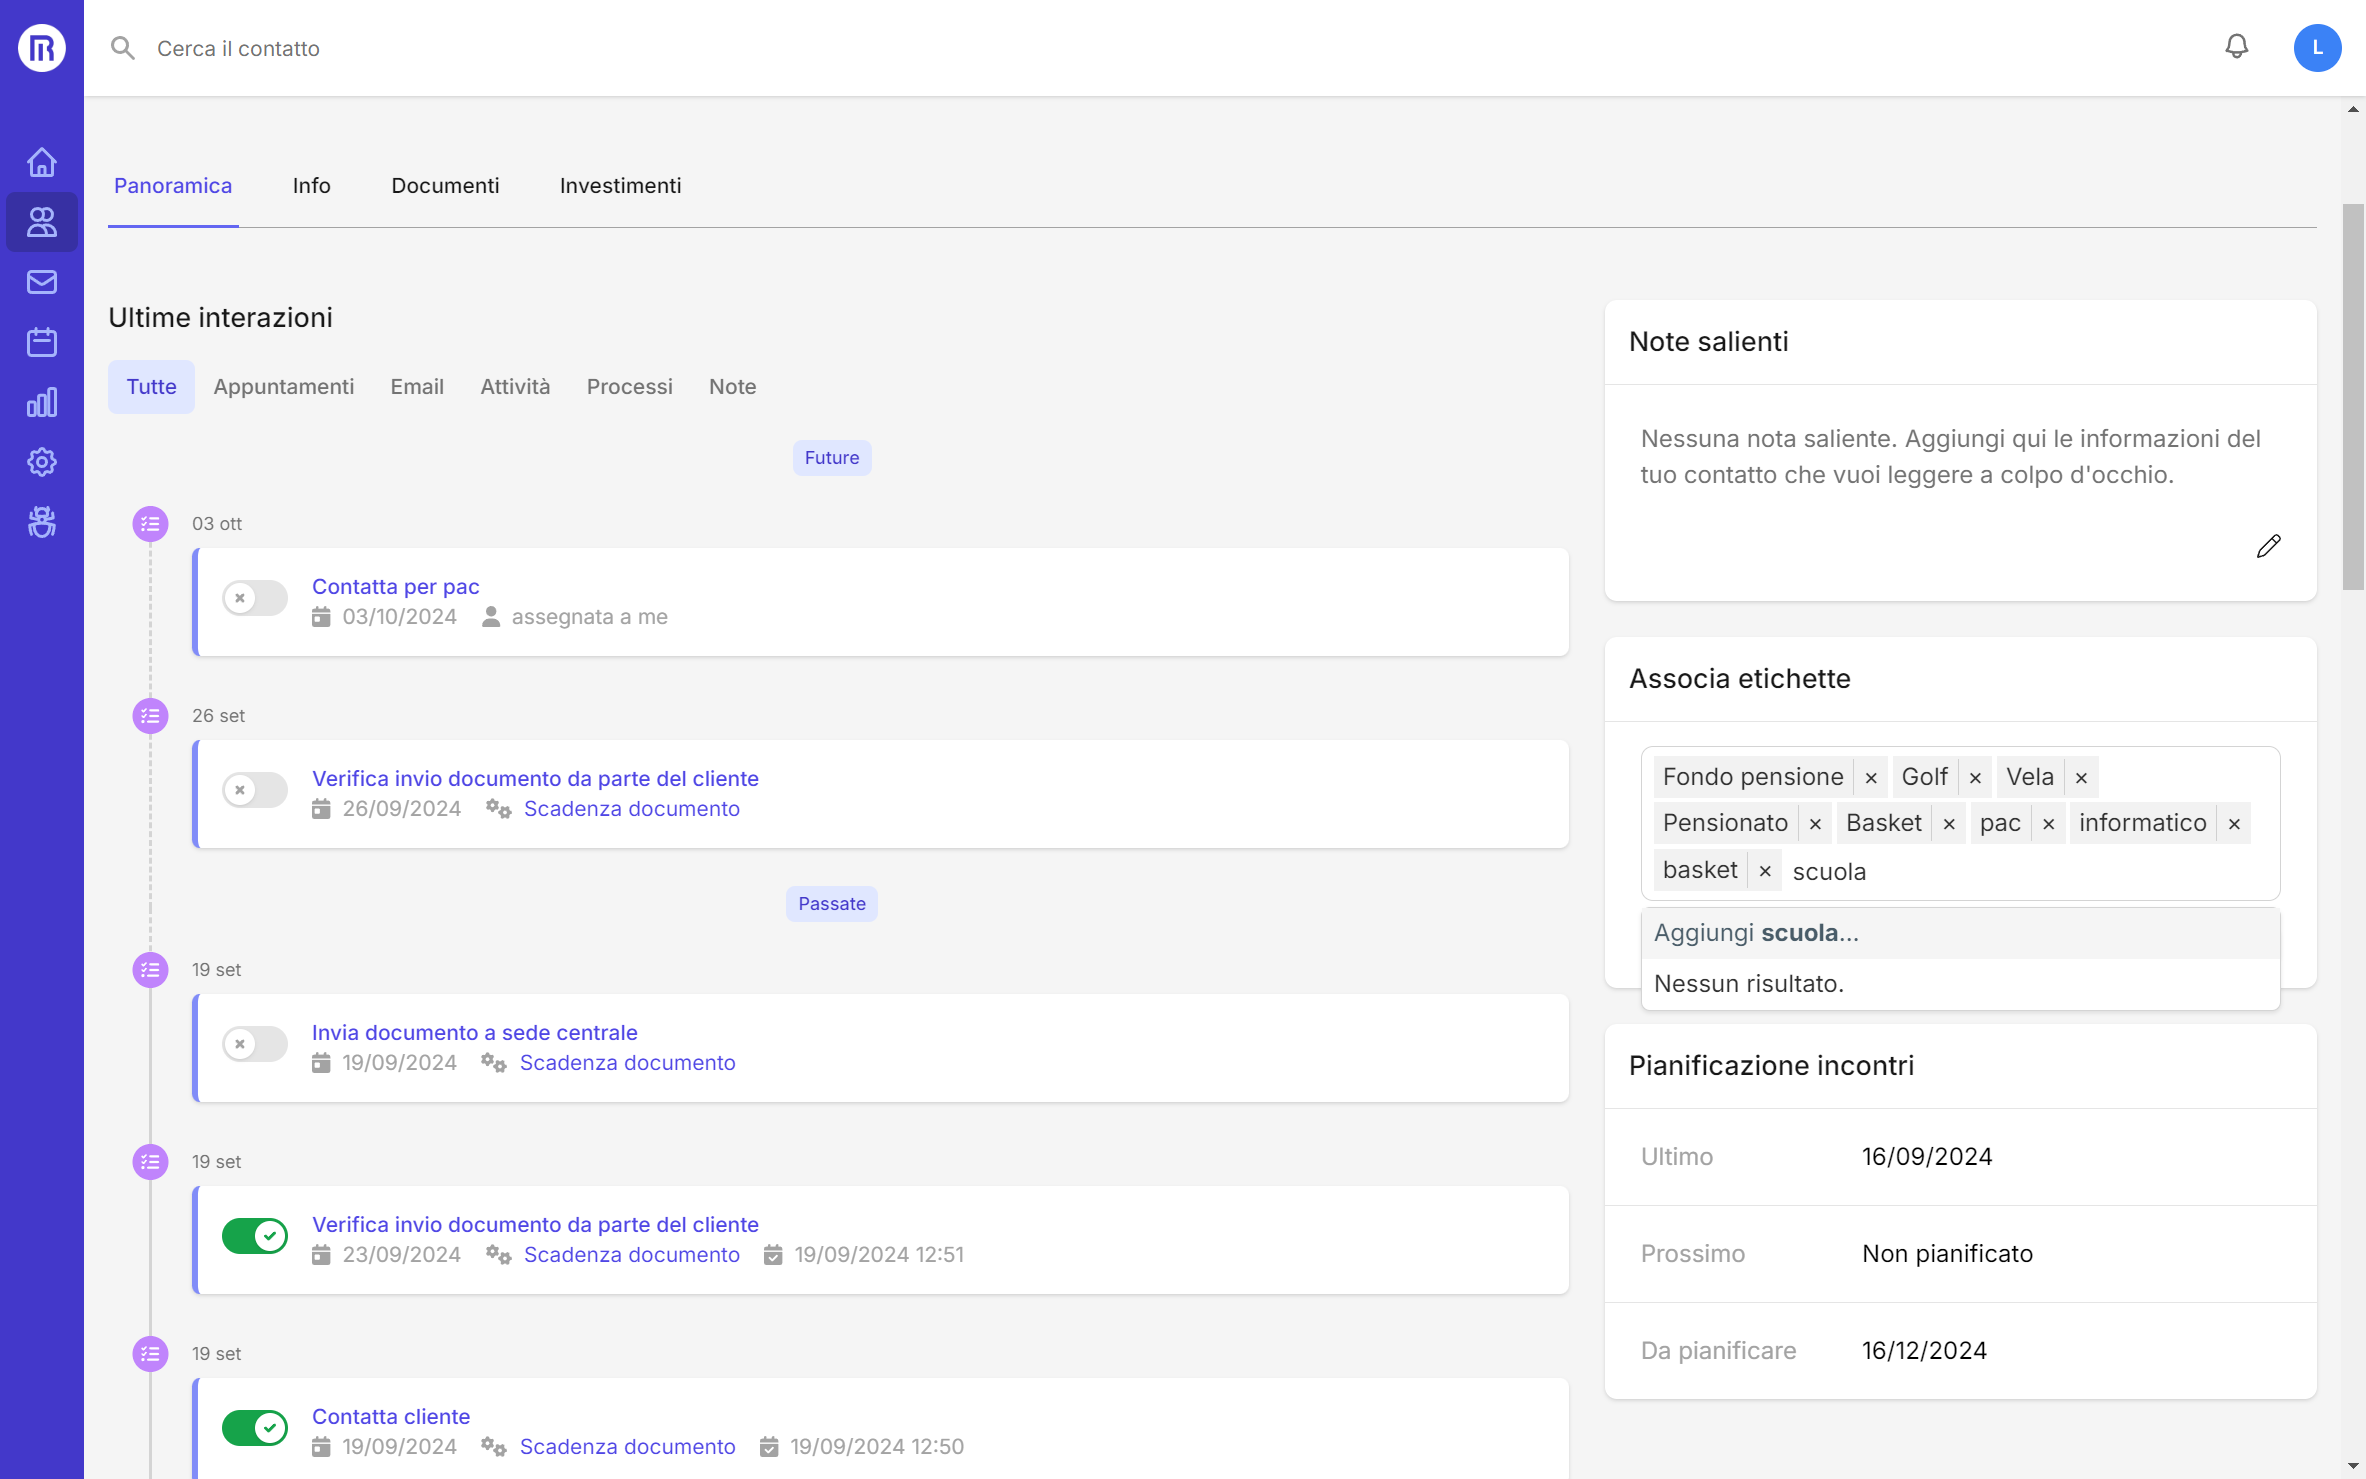Select the Calendar icon in the sidebar
Viewport: 2366px width, 1479px height.
coord(41,341)
